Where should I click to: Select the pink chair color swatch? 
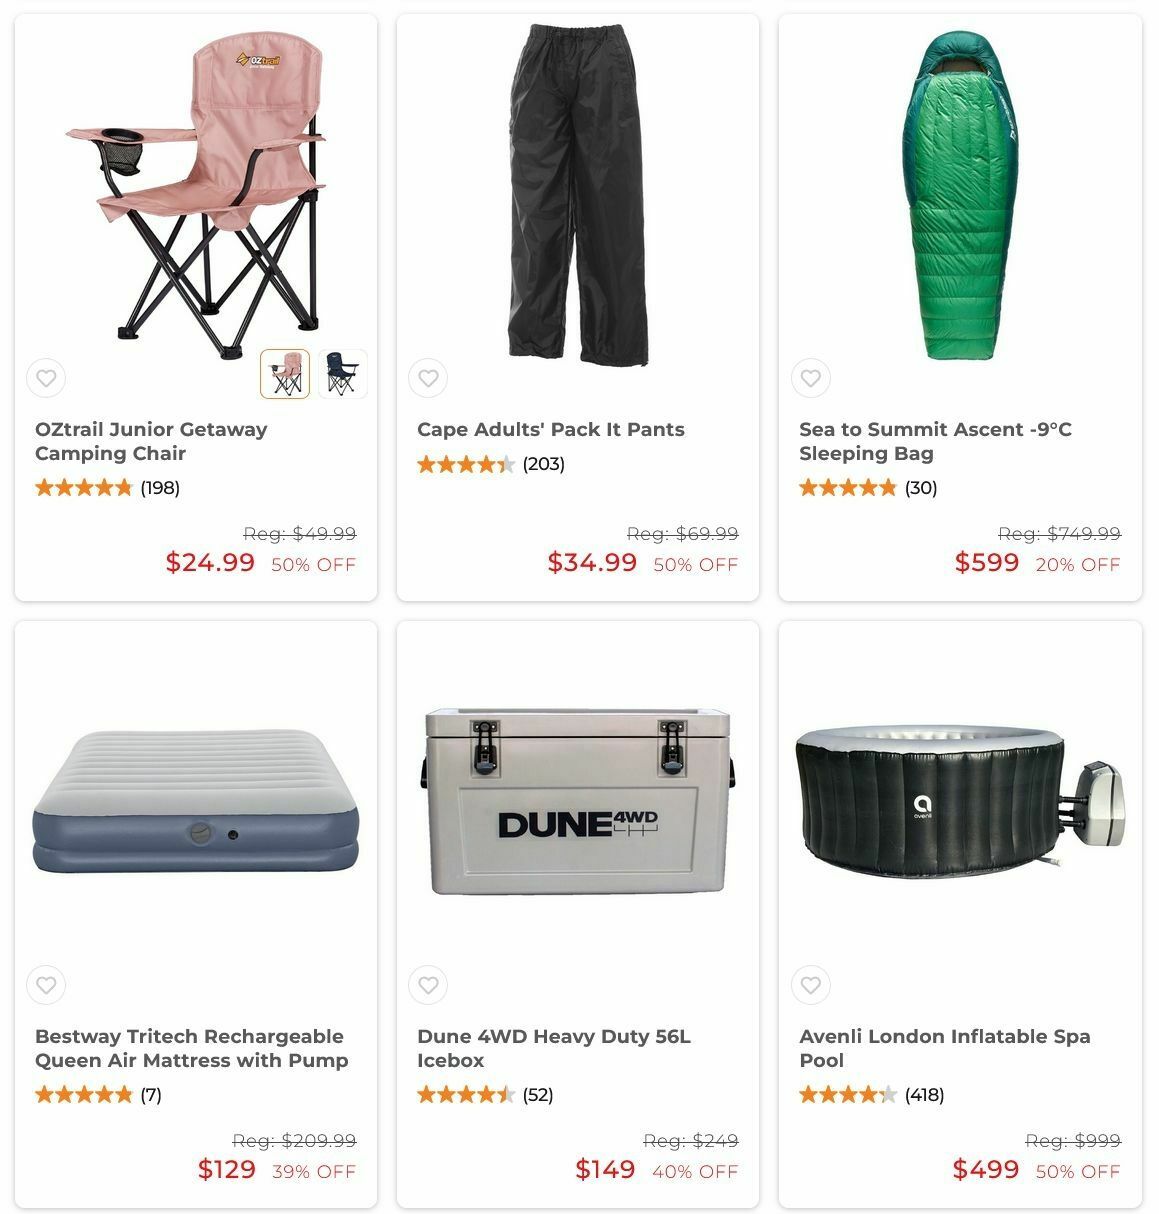(x=285, y=374)
